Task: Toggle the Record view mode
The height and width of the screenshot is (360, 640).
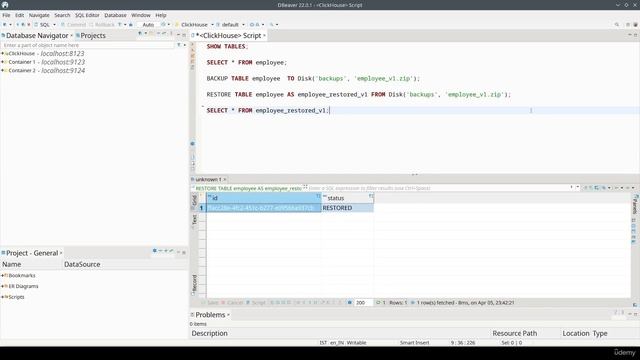Action: 194,284
